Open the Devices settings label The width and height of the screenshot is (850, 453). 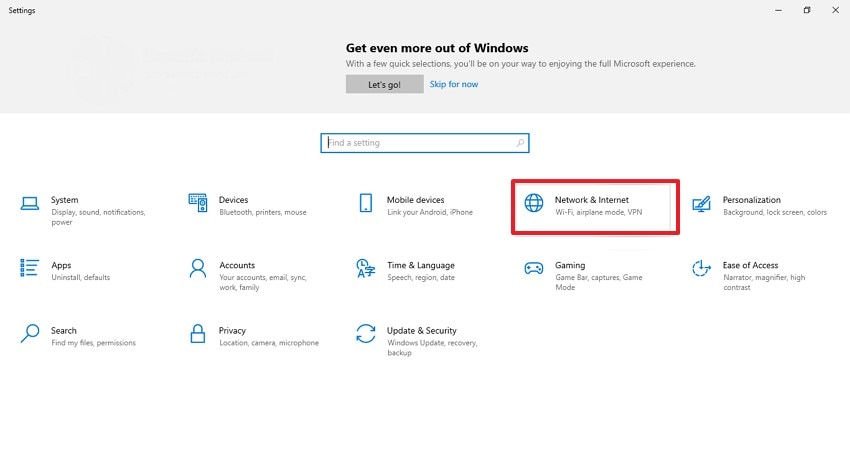(x=234, y=200)
